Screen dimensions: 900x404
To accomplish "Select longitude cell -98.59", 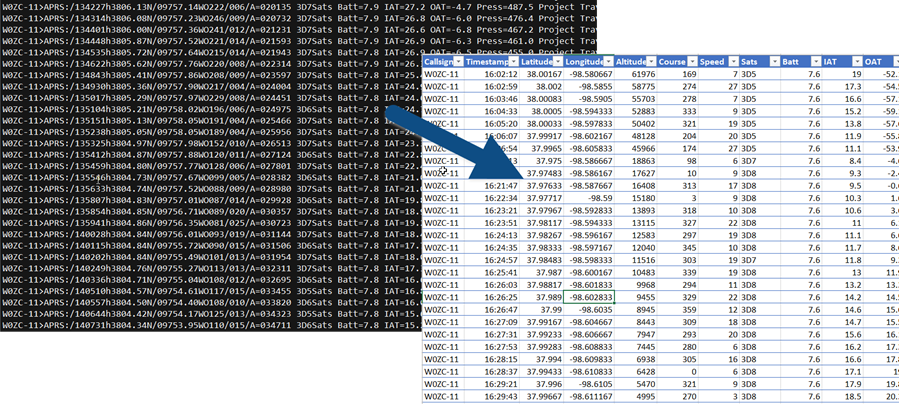I will 588,197.
